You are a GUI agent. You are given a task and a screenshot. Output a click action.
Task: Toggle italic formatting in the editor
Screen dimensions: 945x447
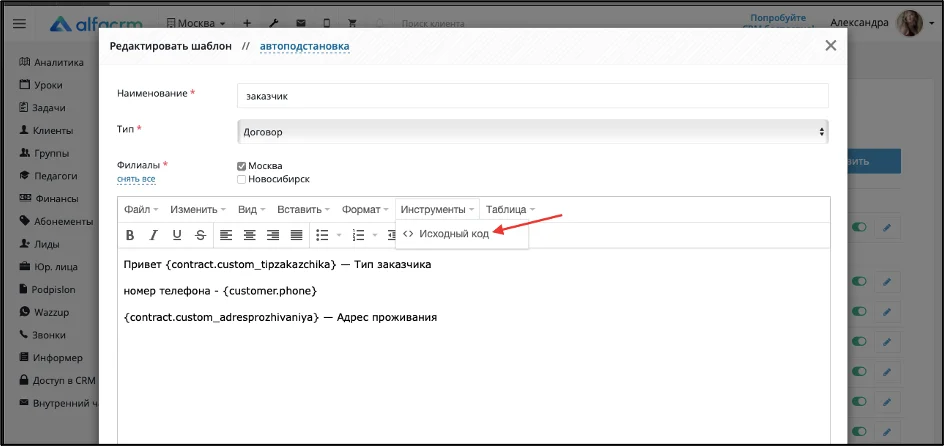pyautogui.click(x=153, y=236)
